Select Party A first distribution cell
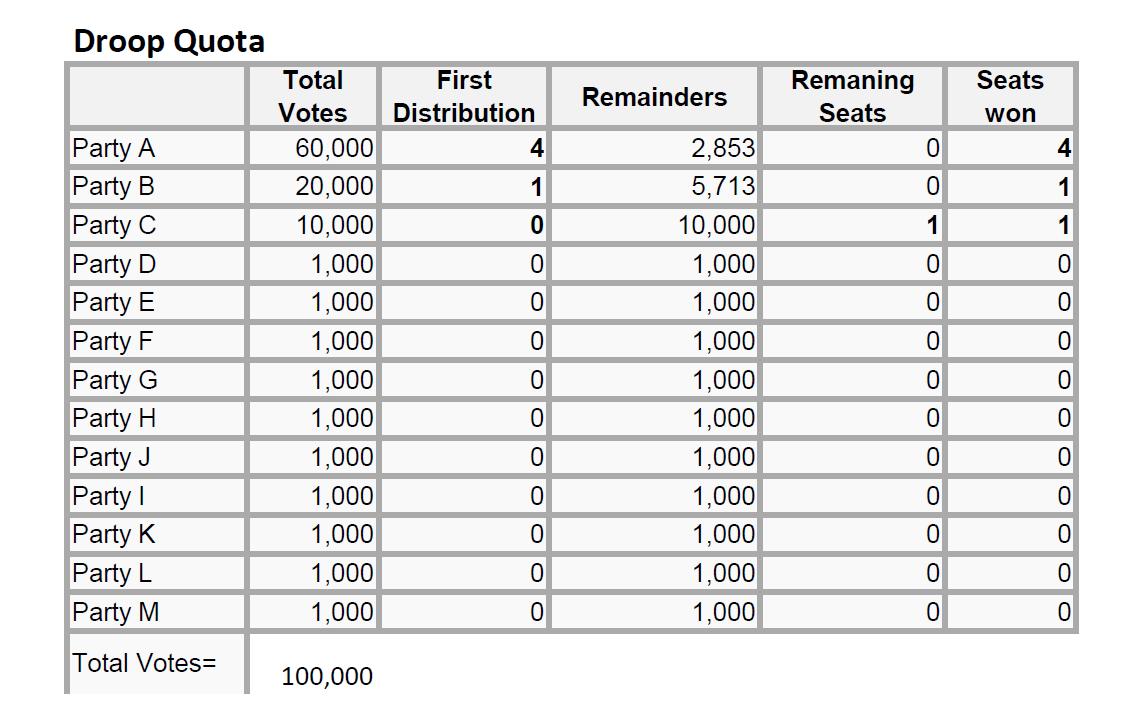Screen dimensions: 1134x719 [x=536, y=149]
